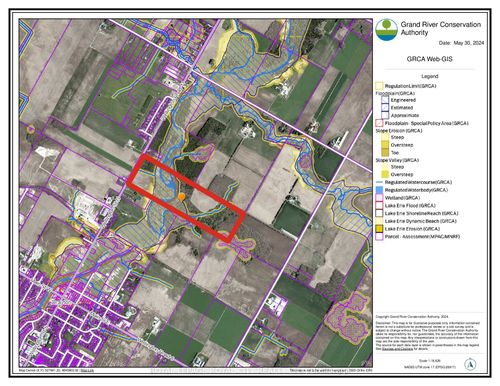Click the Engineered floodplain legend symbol
Viewport: 500px width, 386px height.
pos(385,100)
